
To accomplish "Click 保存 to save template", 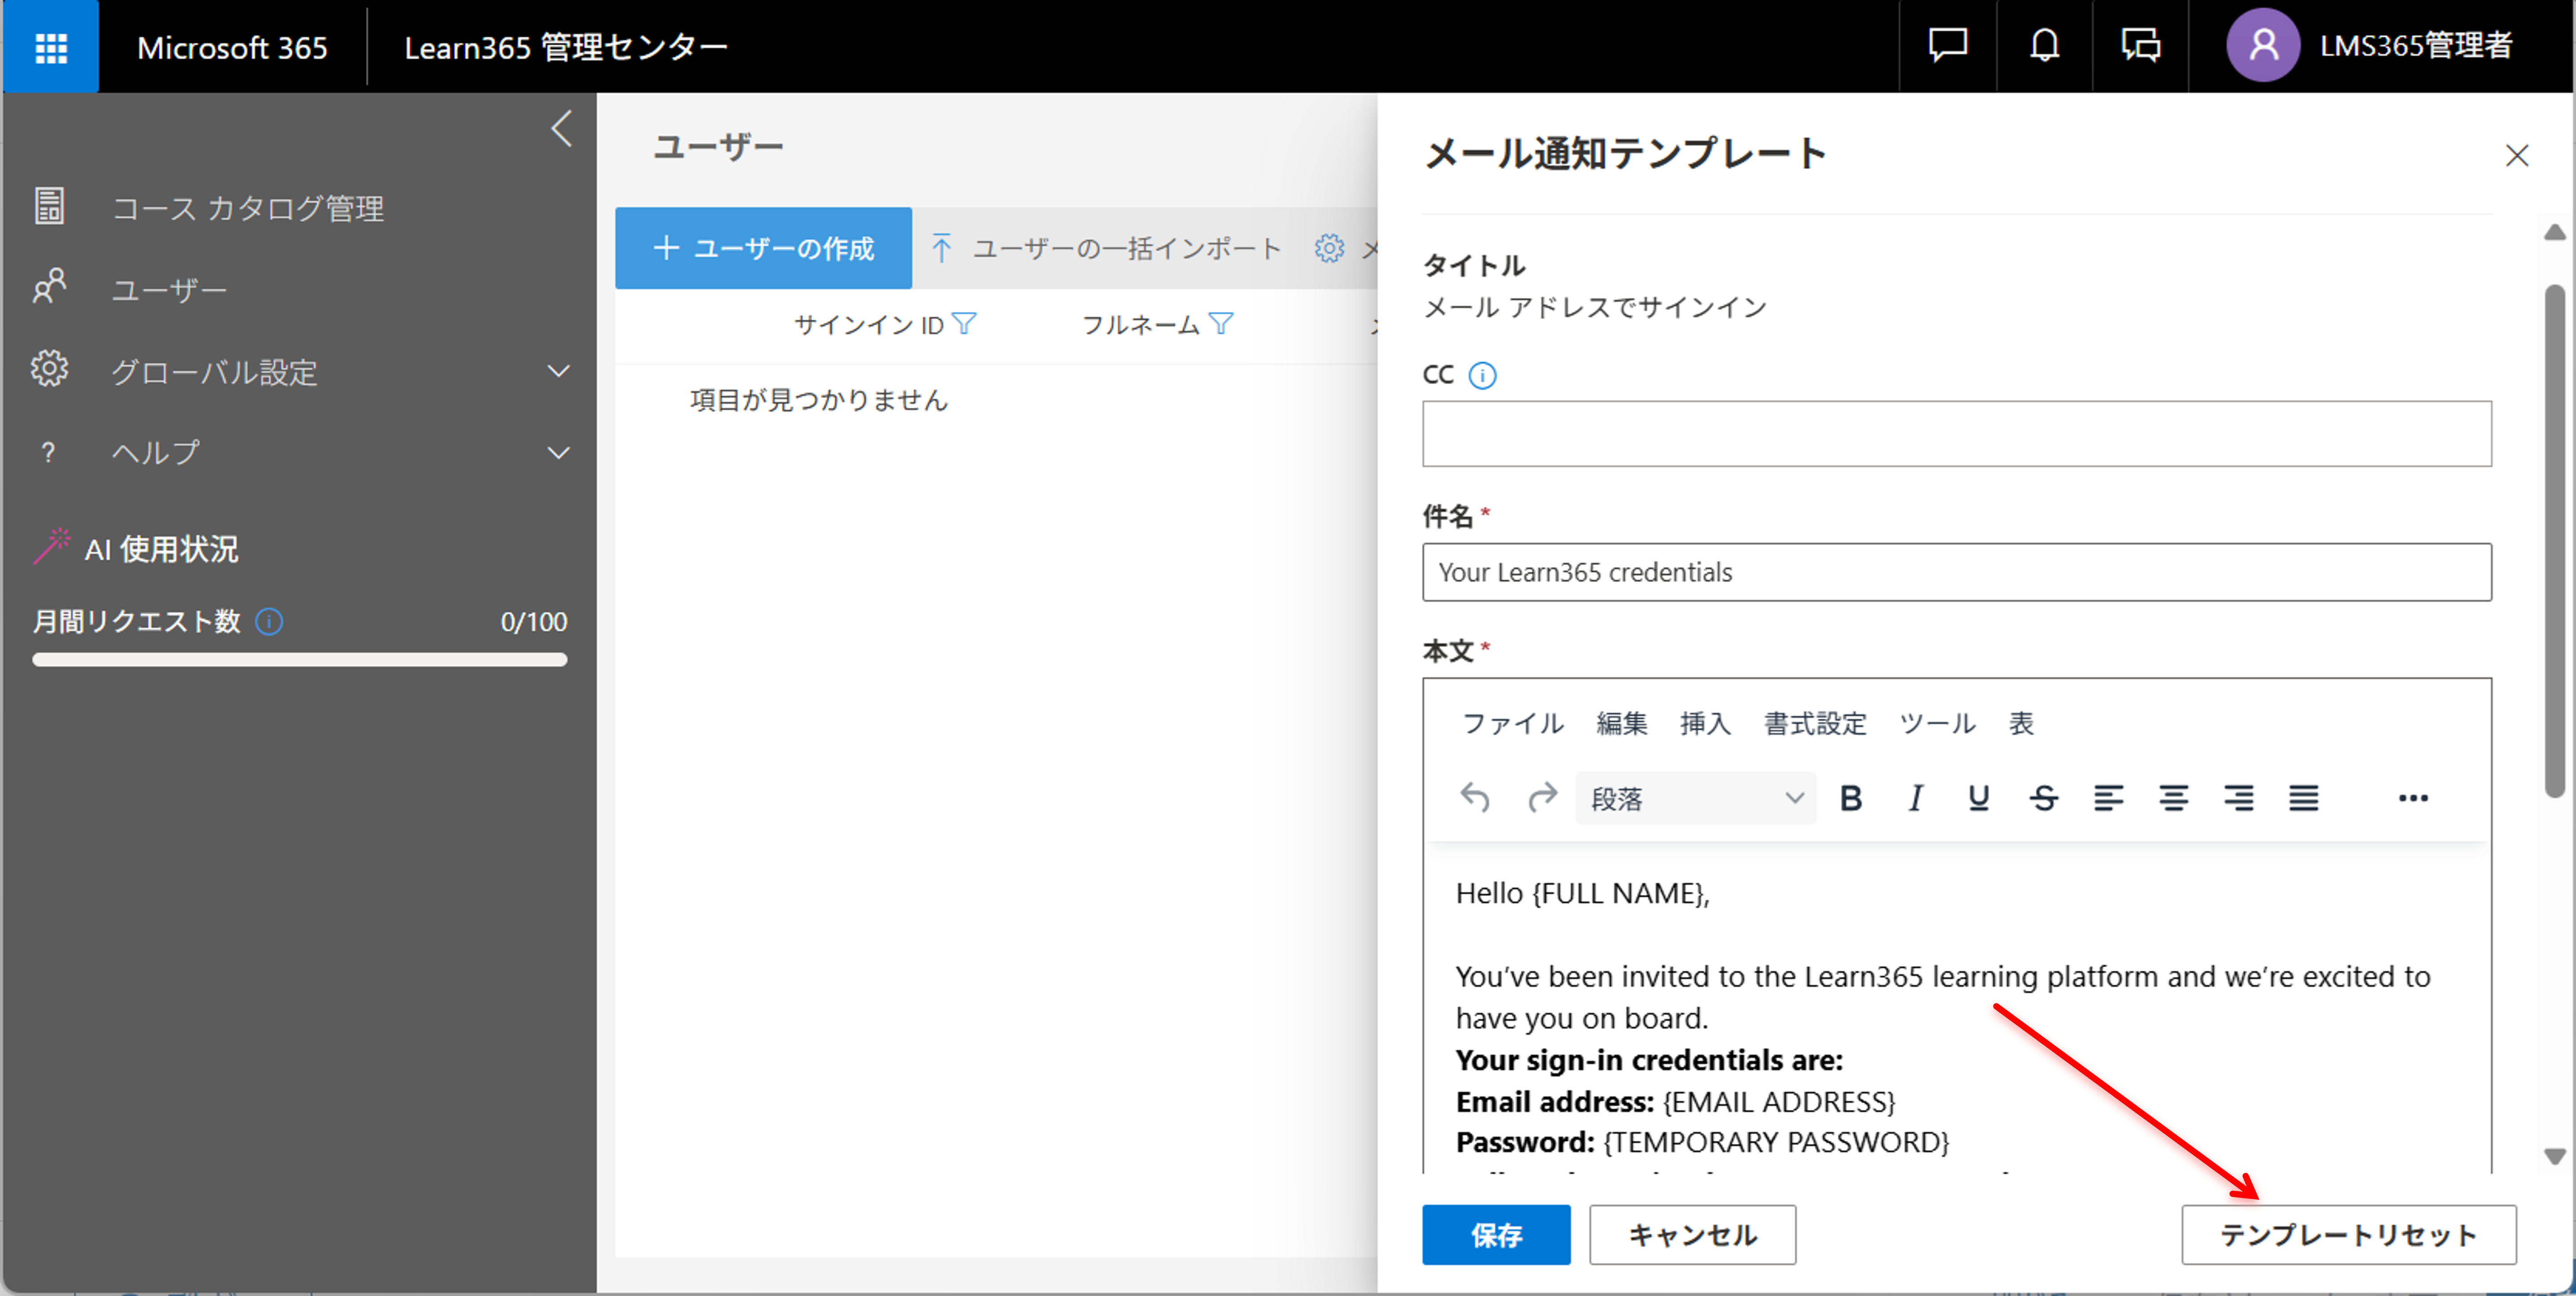I will click(1496, 1235).
